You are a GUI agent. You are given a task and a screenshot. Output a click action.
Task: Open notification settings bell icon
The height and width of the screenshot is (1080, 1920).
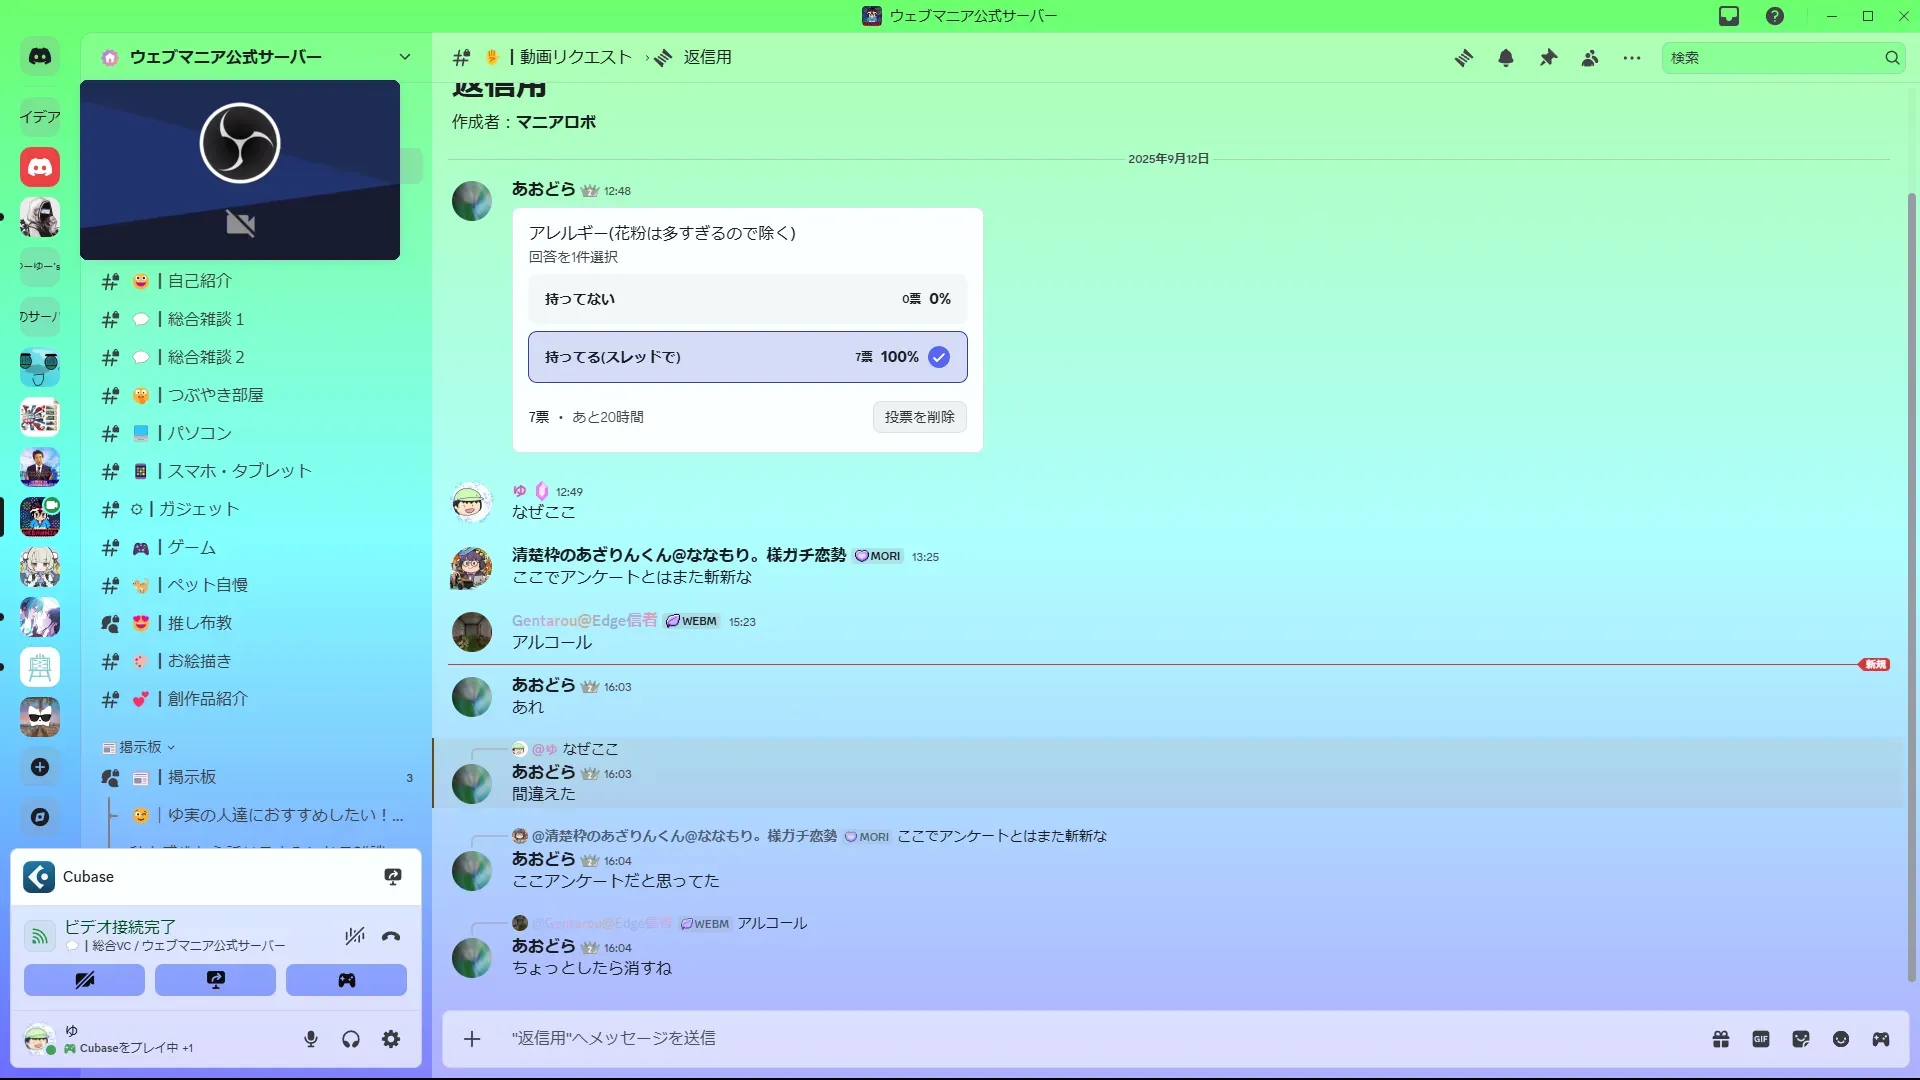click(1506, 58)
